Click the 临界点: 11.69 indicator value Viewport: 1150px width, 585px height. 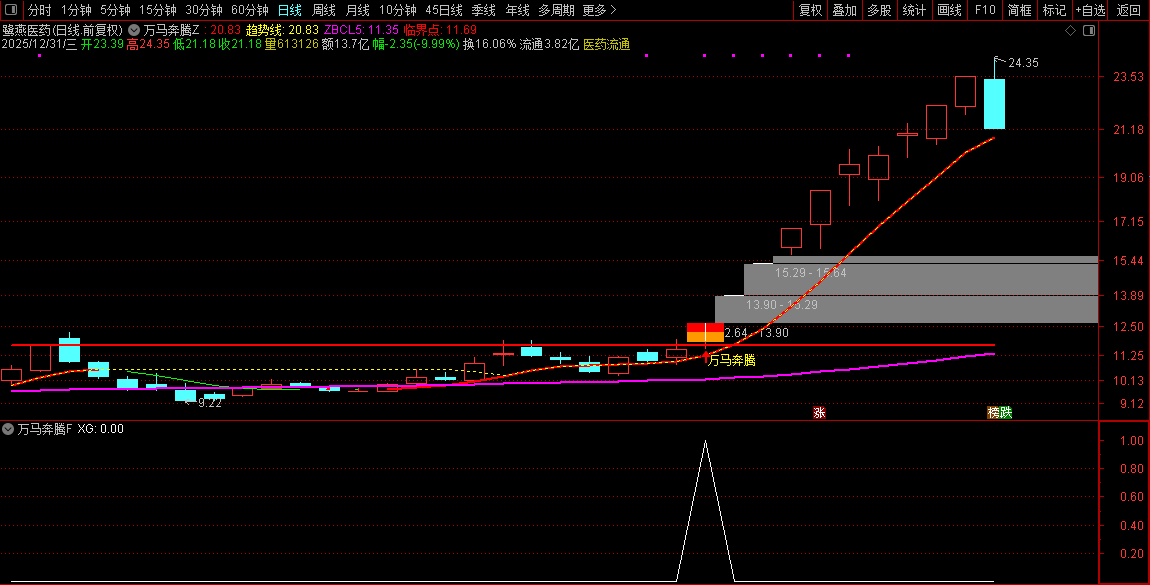[x=440, y=30]
